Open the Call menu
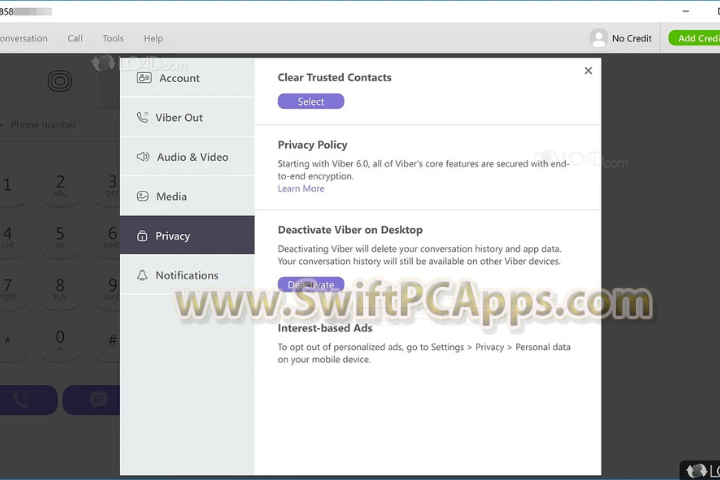 [x=75, y=39]
